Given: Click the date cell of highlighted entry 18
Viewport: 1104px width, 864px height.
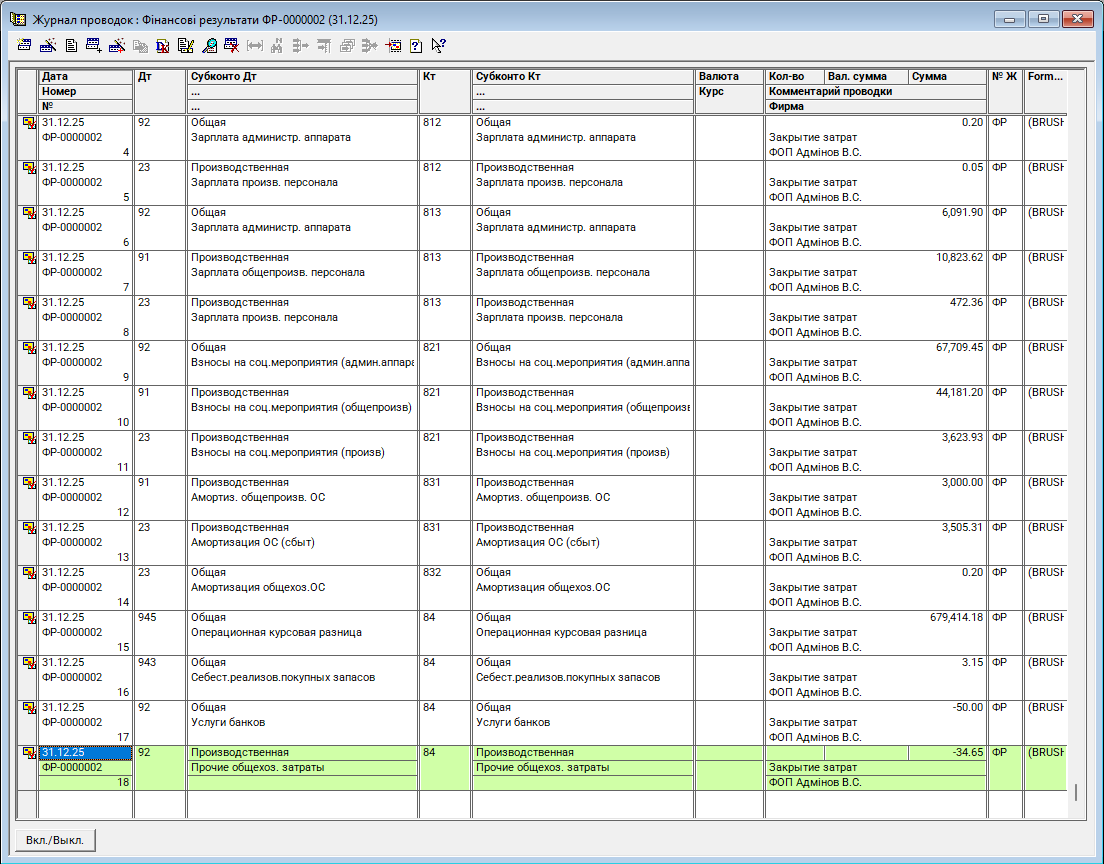Looking at the screenshot, I should [x=85, y=753].
